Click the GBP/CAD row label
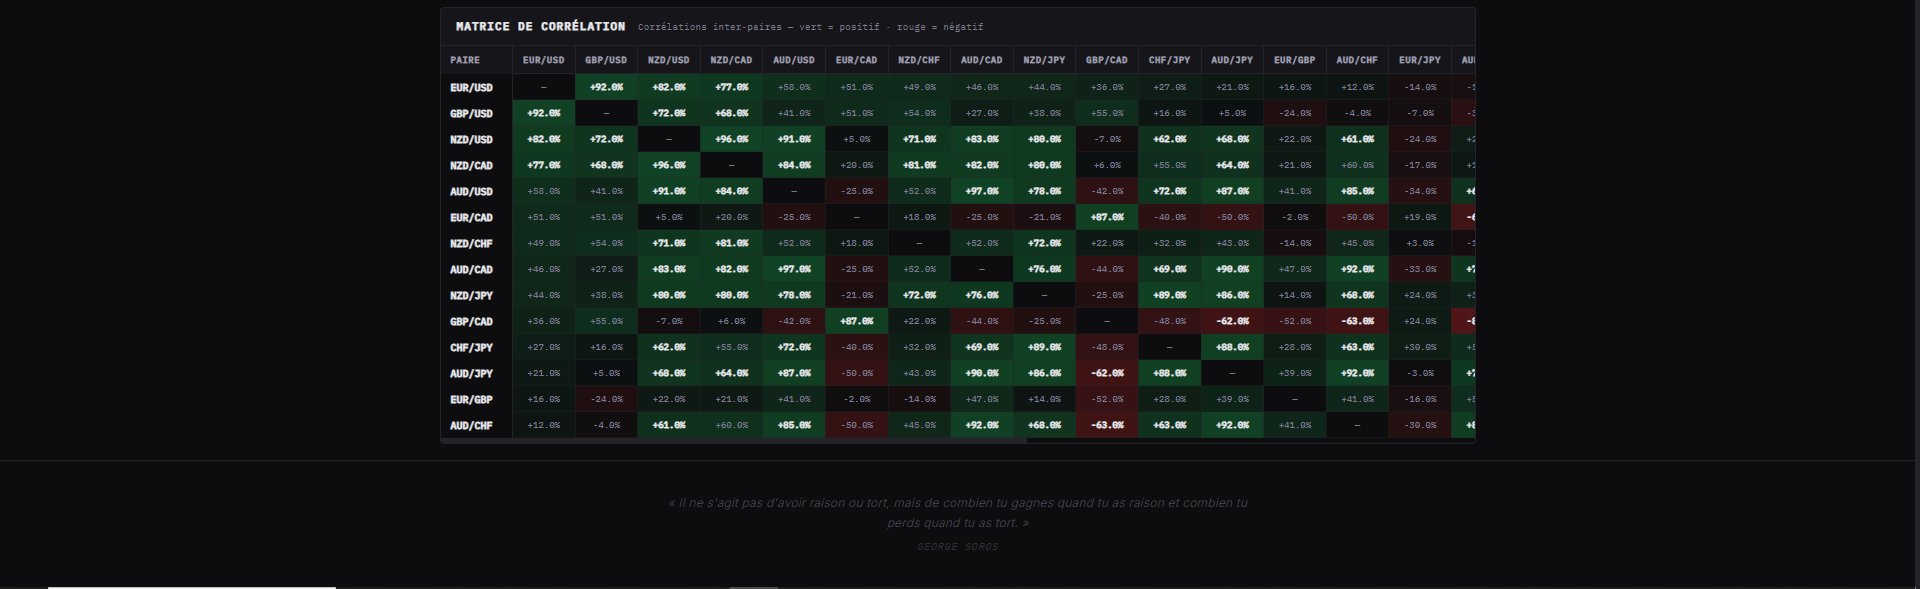This screenshot has width=1920, height=589. [471, 322]
